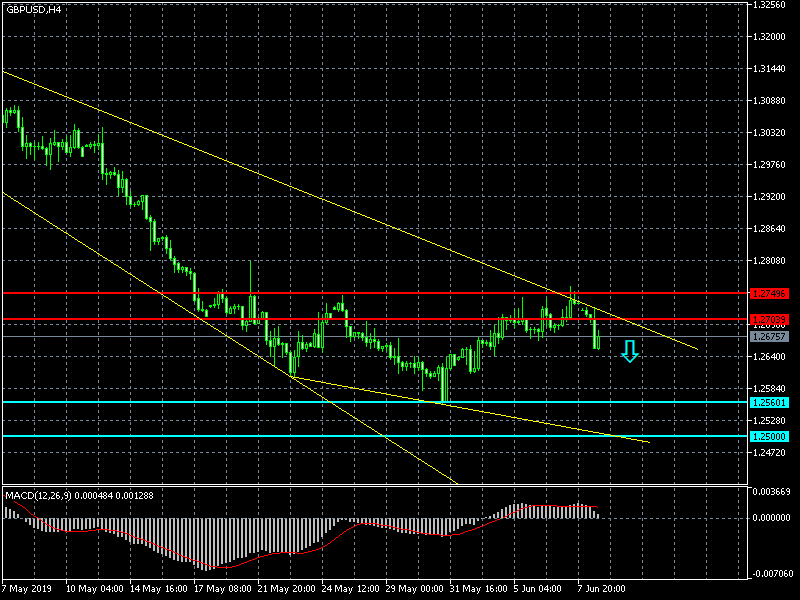Click the MACD 0.003669 scale label
This screenshot has height=600, width=800.
coord(774,492)
